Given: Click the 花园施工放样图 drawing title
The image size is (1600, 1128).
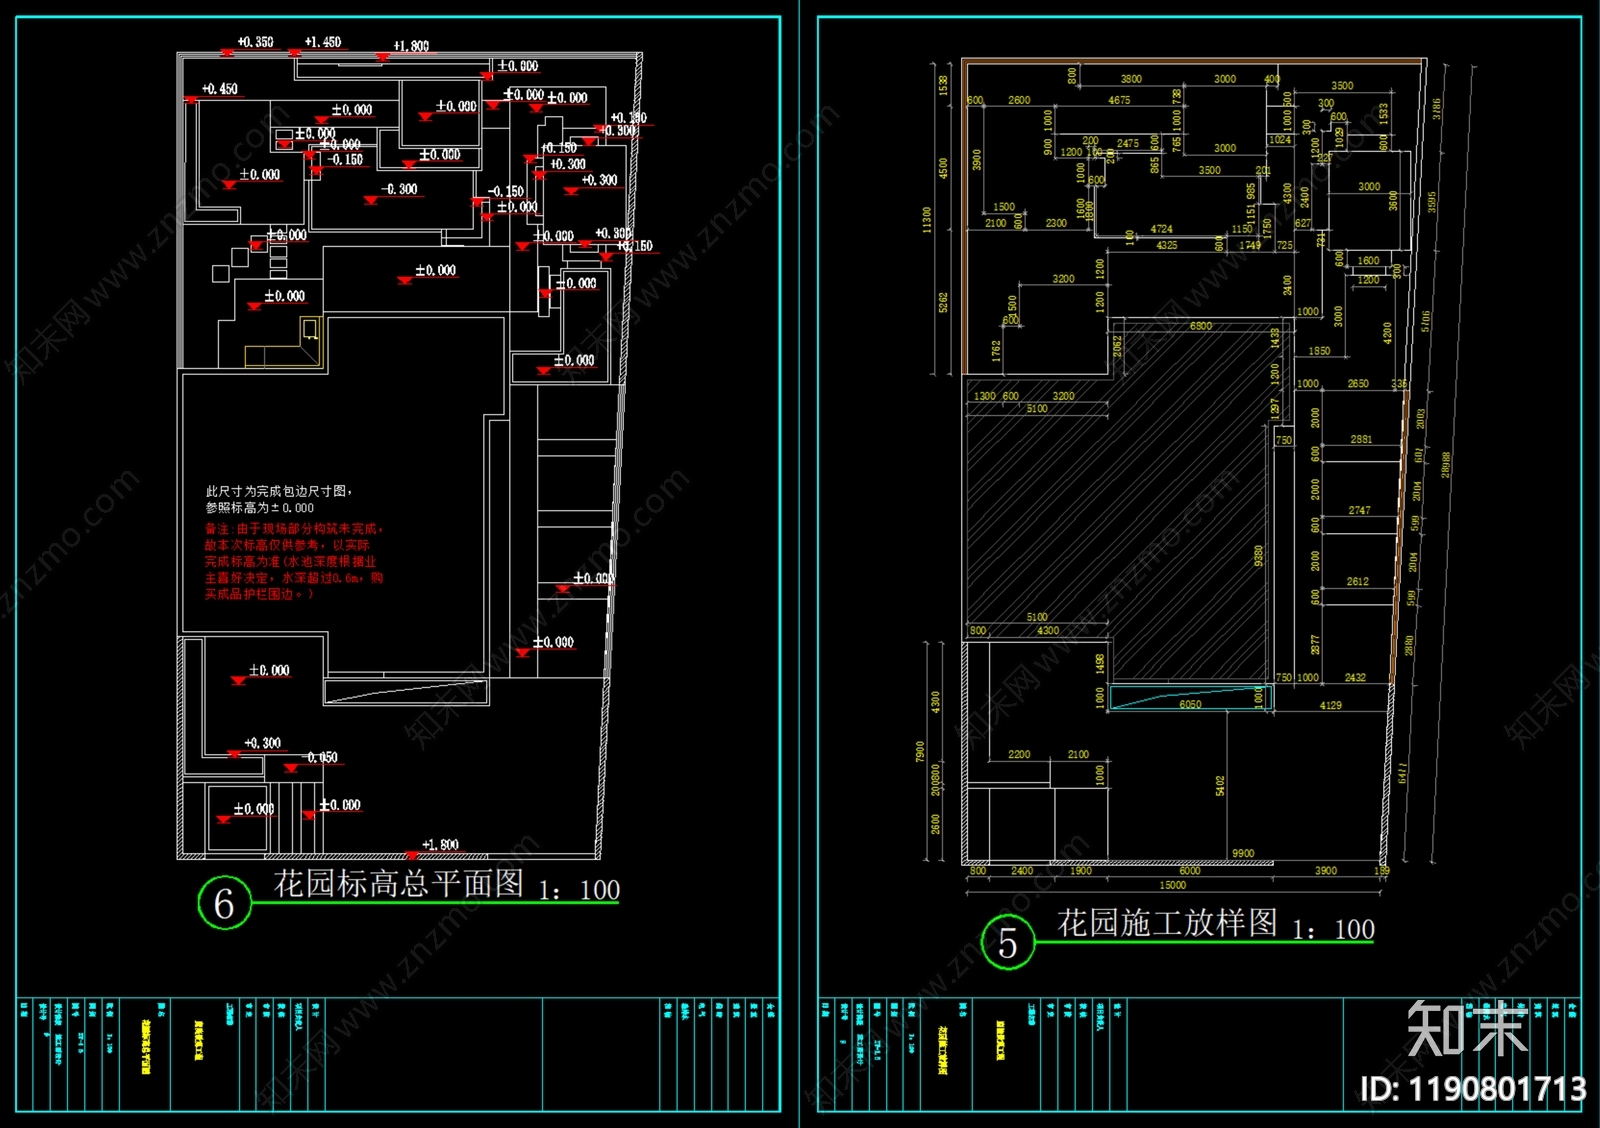Looking at the screenshot, I should 1167,923.
